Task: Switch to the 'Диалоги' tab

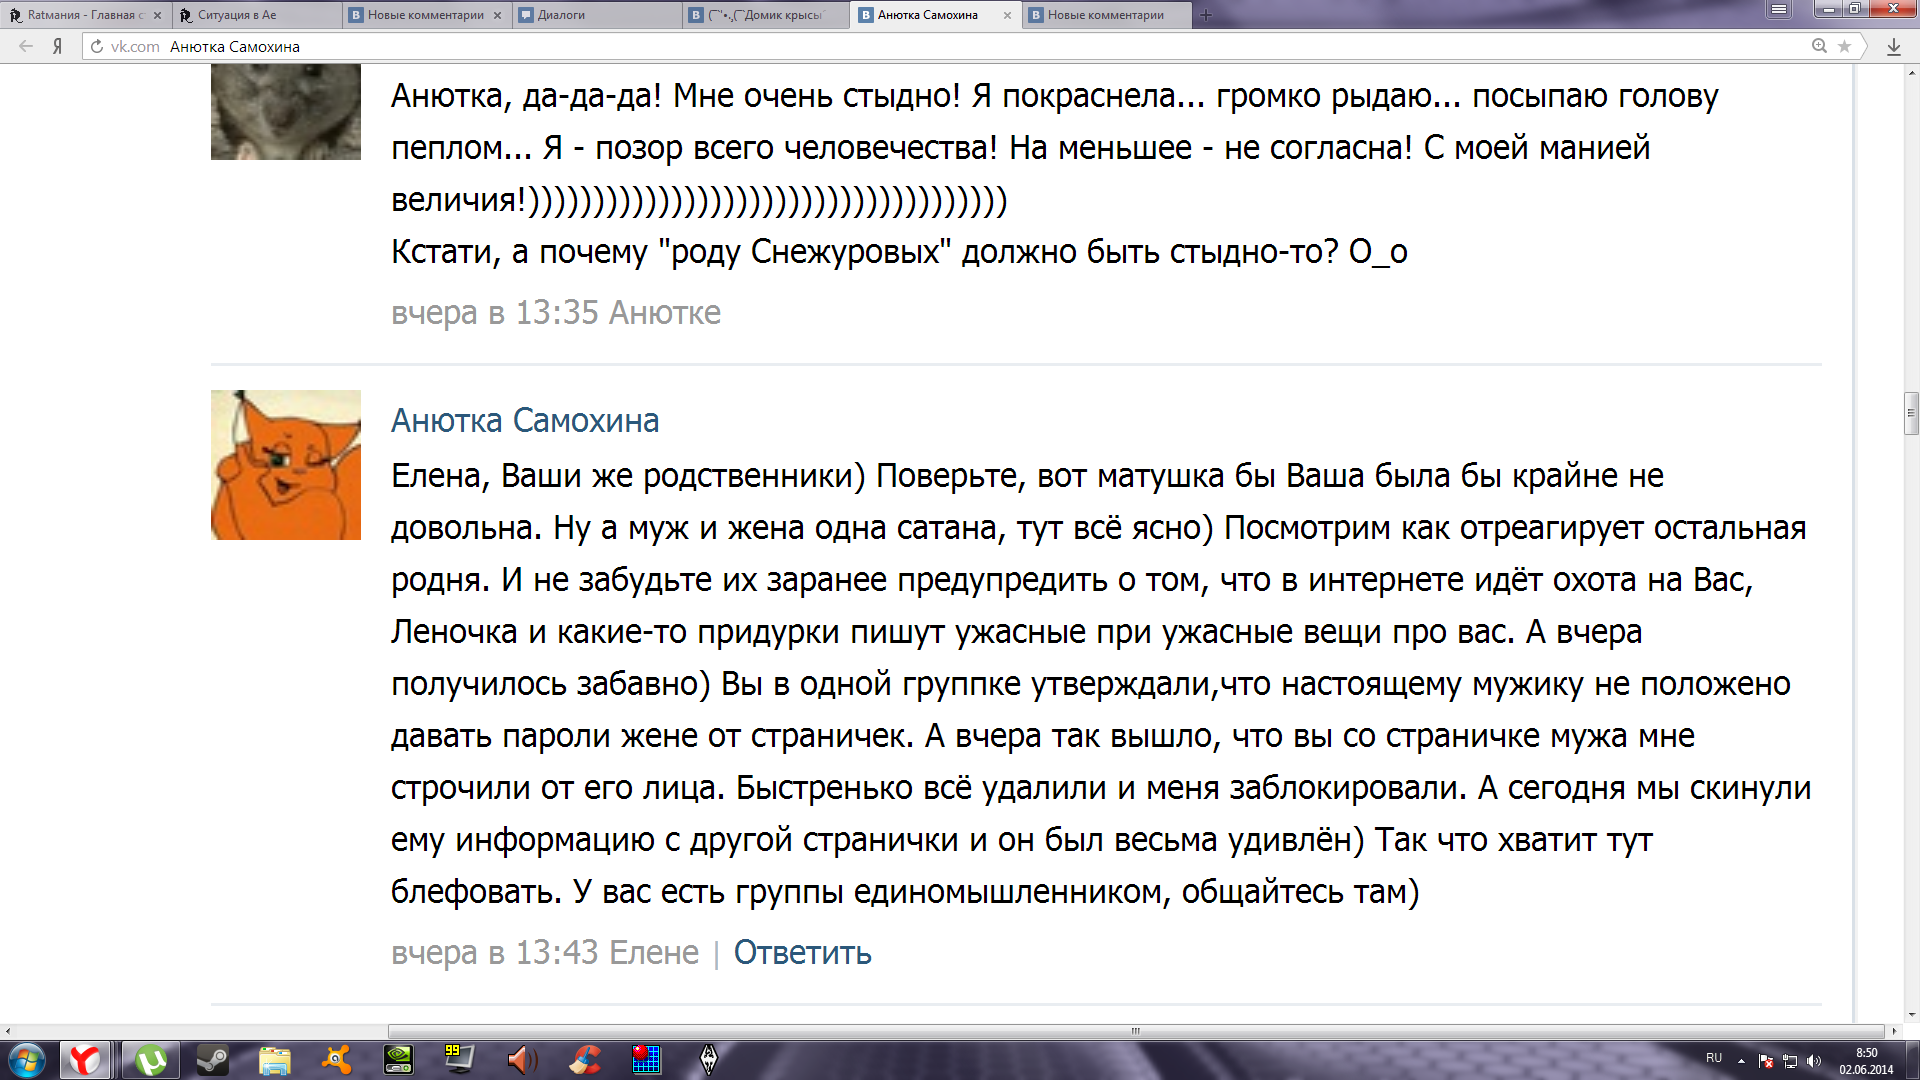Action: click(561, 15)
